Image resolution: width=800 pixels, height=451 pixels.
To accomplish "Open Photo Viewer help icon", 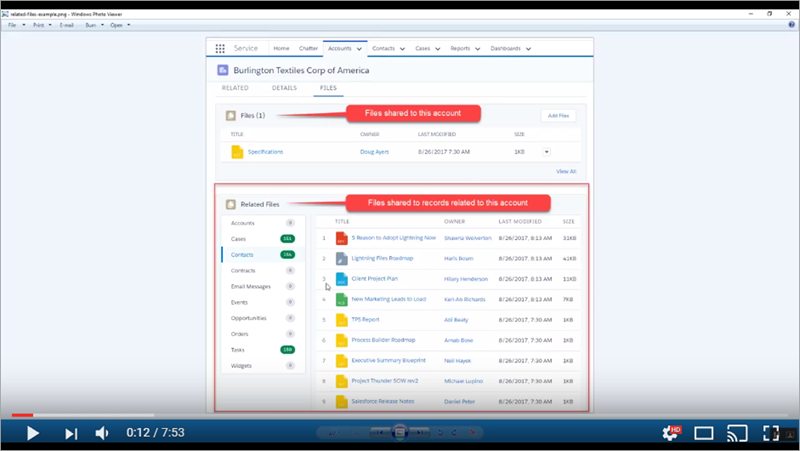I will click(x=792, y=24).
